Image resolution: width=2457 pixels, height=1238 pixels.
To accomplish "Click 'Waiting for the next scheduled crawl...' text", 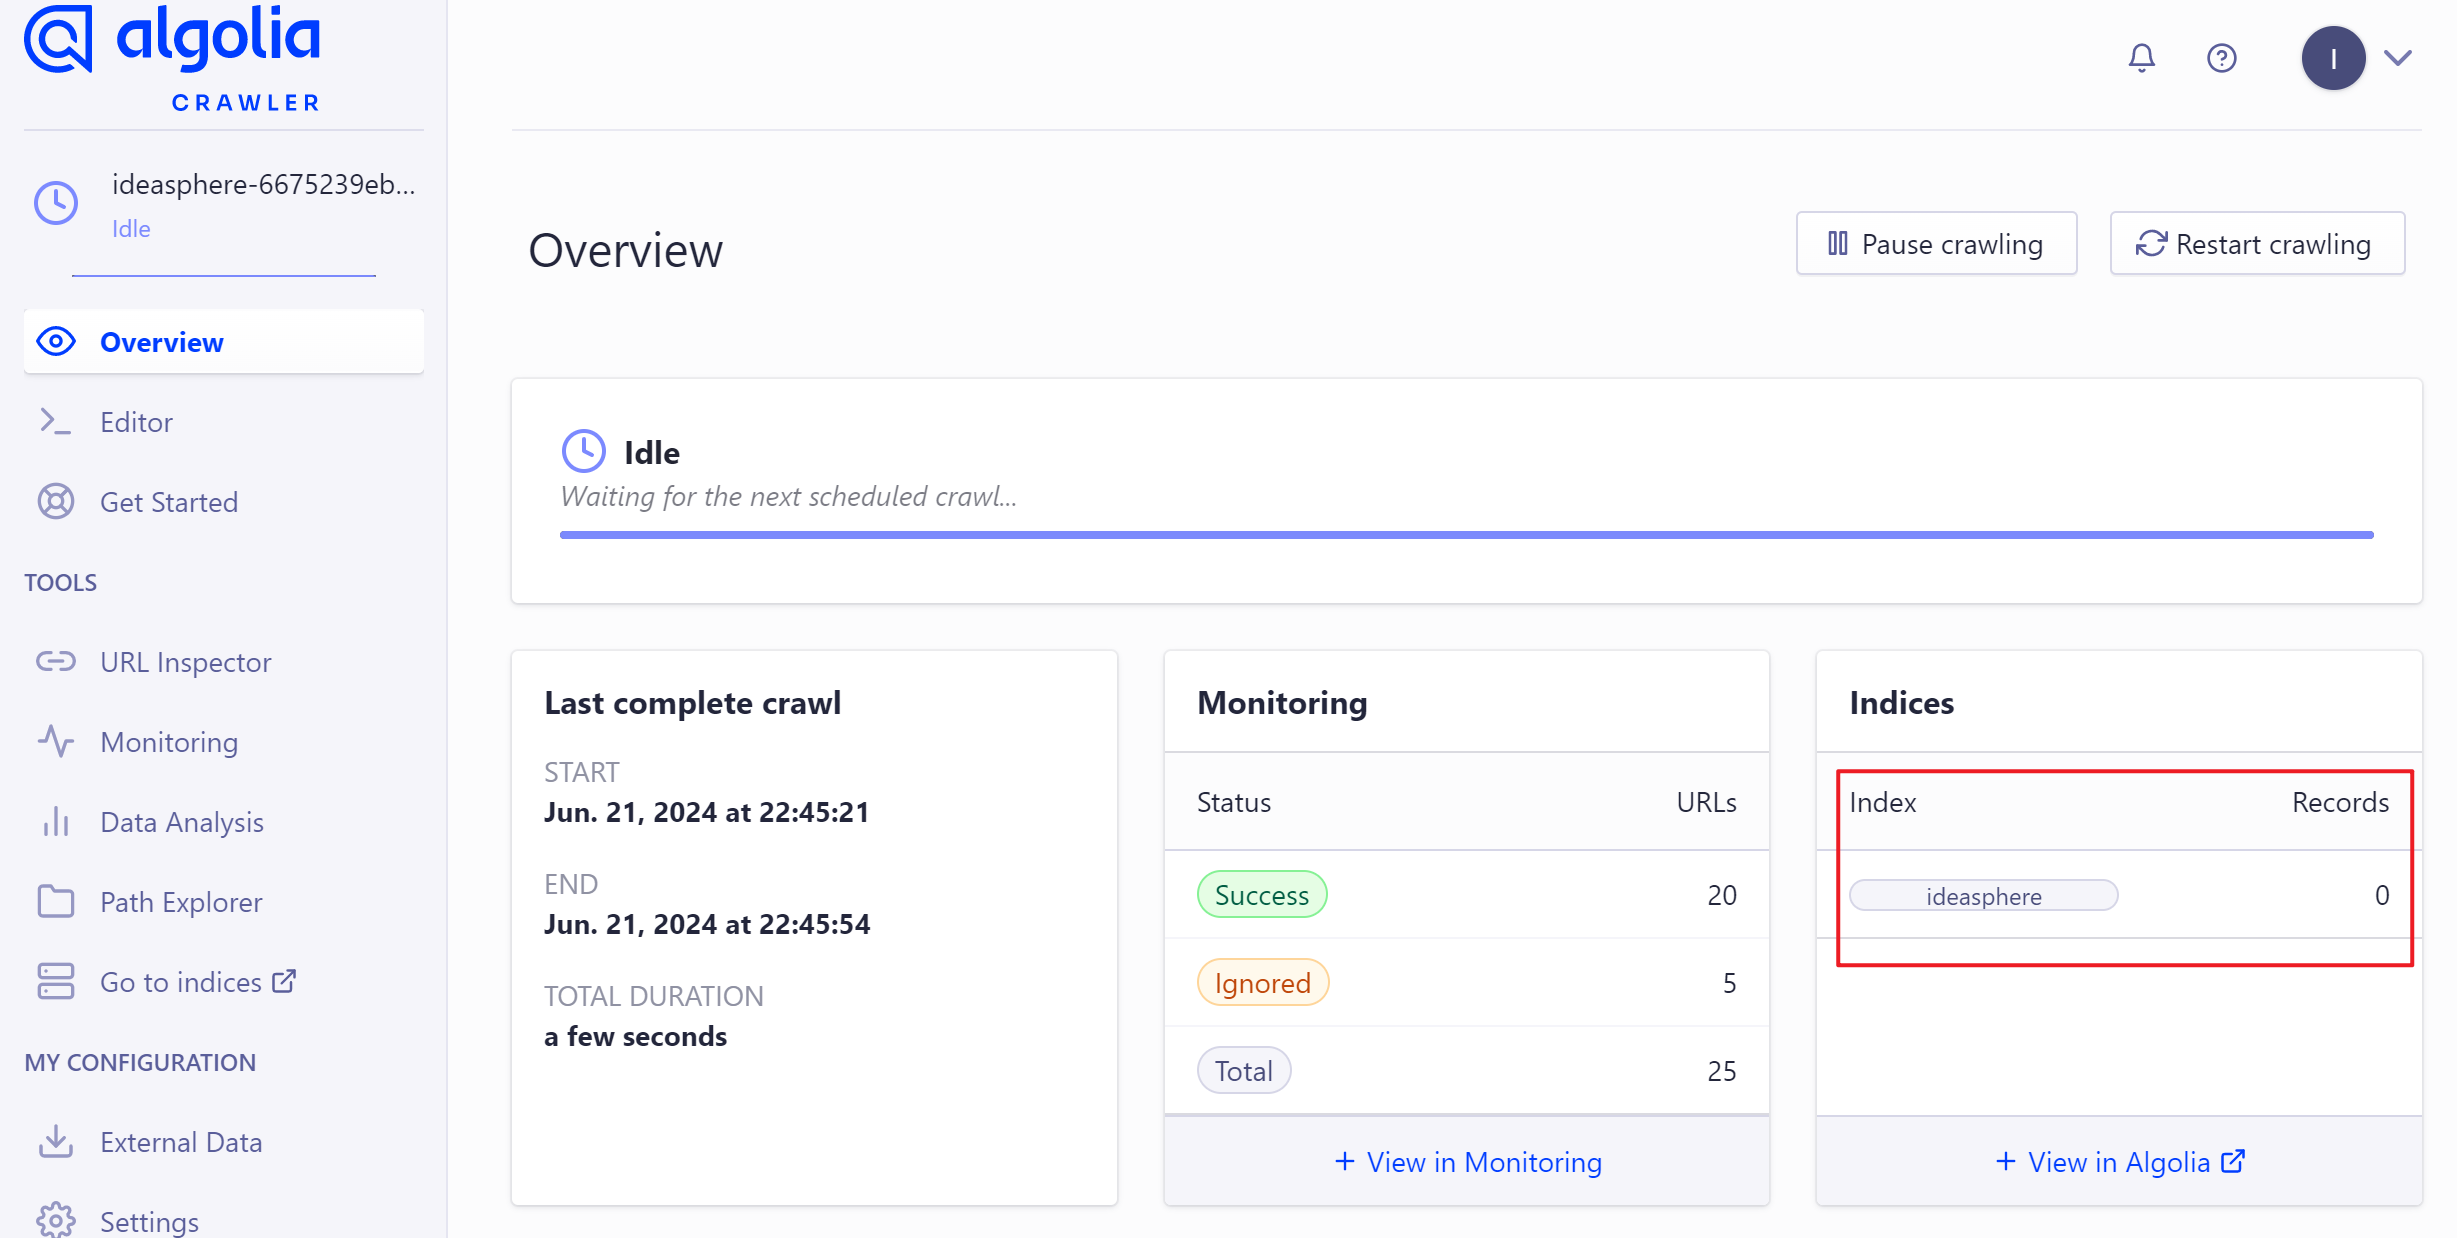I will coord(789,496).
